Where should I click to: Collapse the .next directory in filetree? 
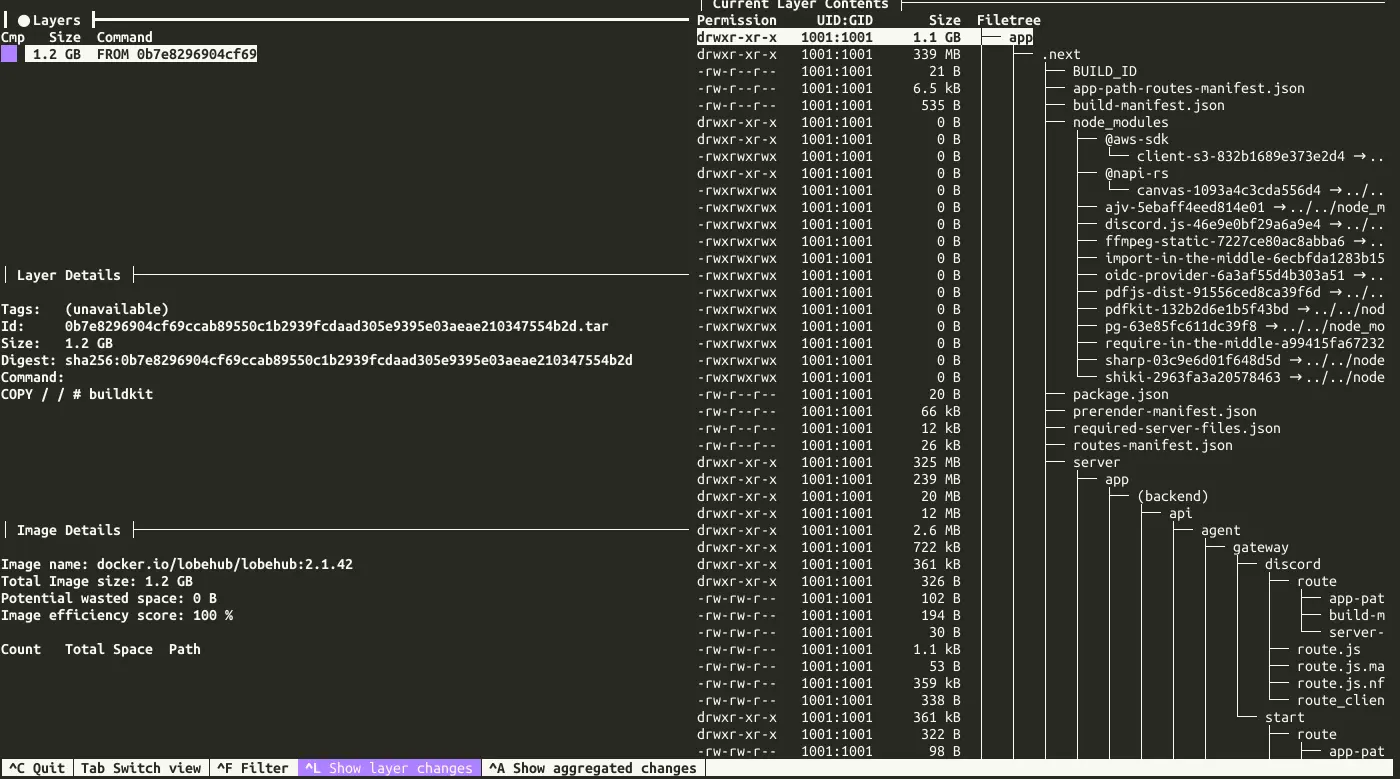click(1061, 55)
